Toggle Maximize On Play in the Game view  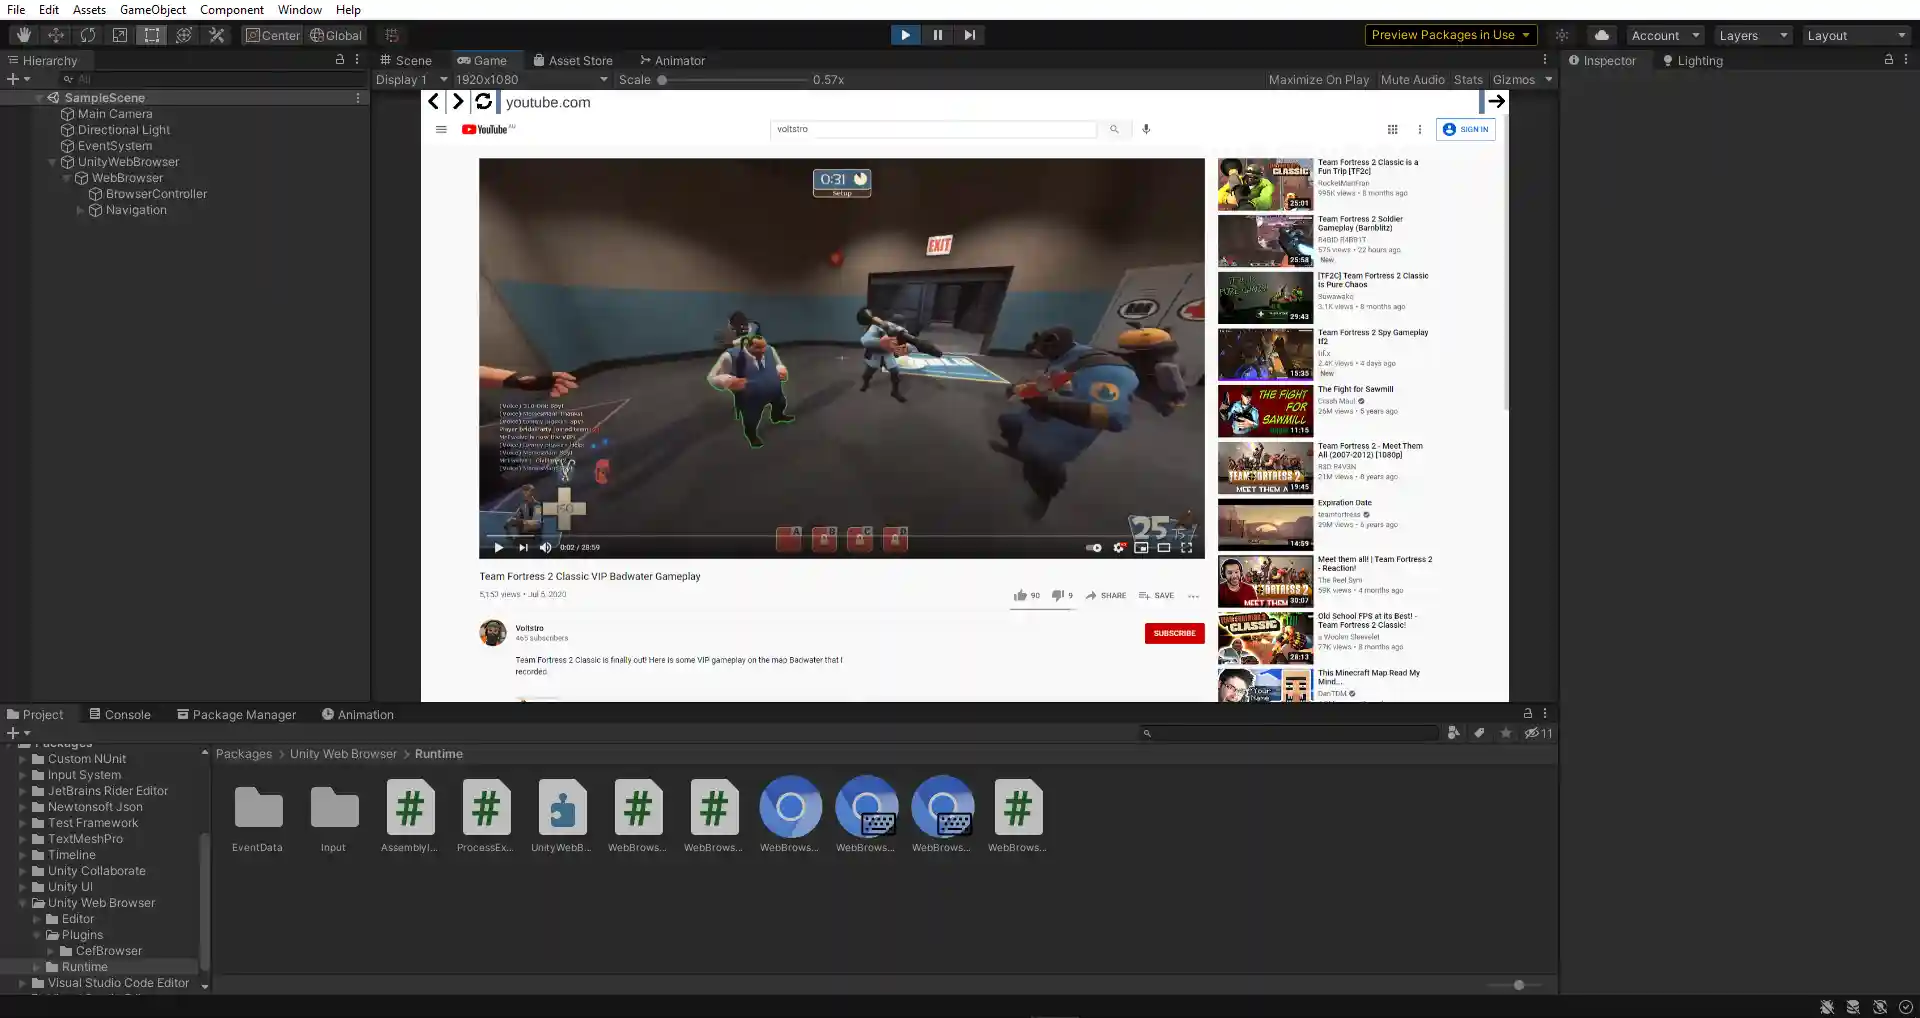(1318, 80)
